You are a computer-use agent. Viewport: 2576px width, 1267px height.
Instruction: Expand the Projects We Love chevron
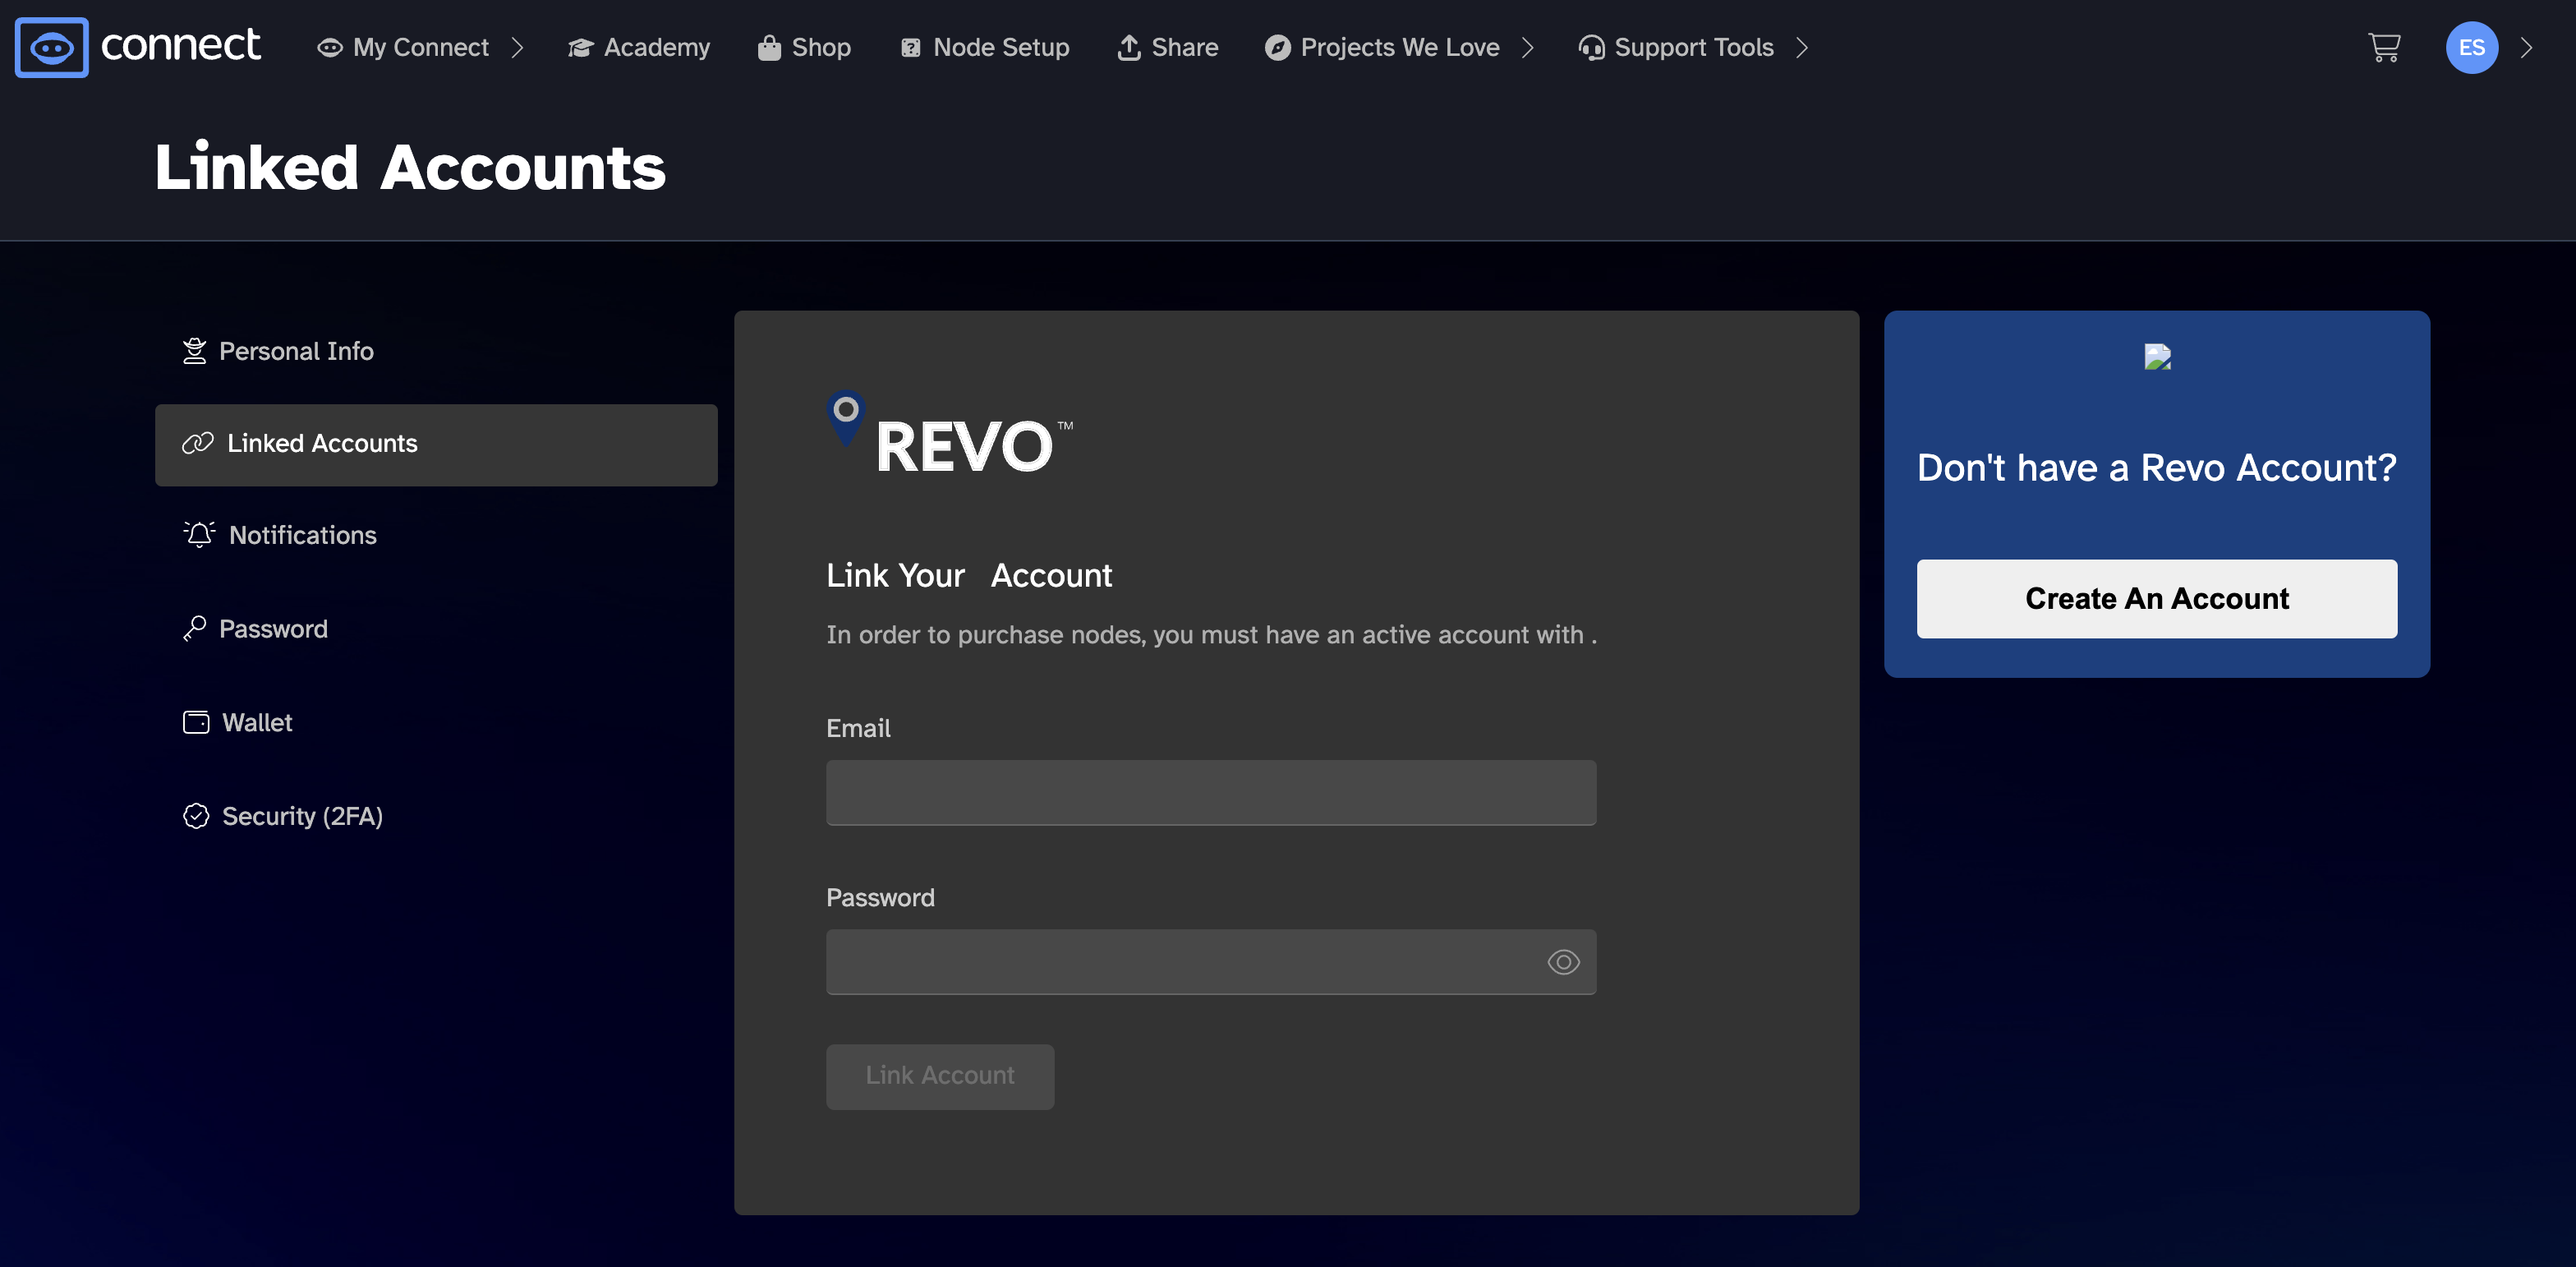[1527, 47]
